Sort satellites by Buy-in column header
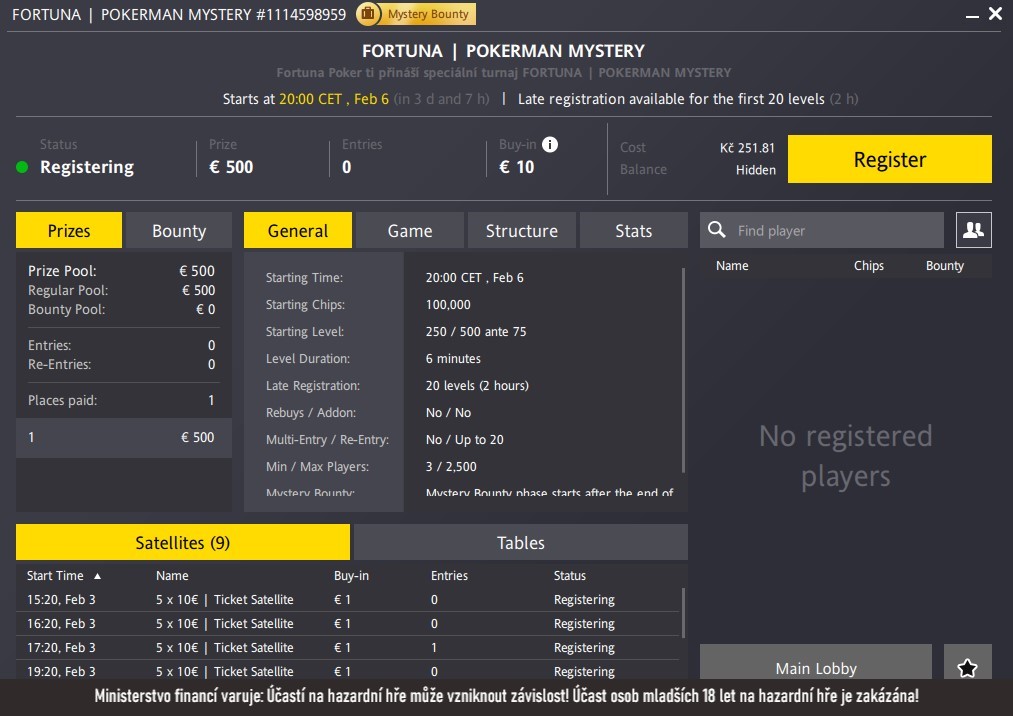The width and height of the screenshot is (1013, 716). pyautogui.click(x=351, y=576)
